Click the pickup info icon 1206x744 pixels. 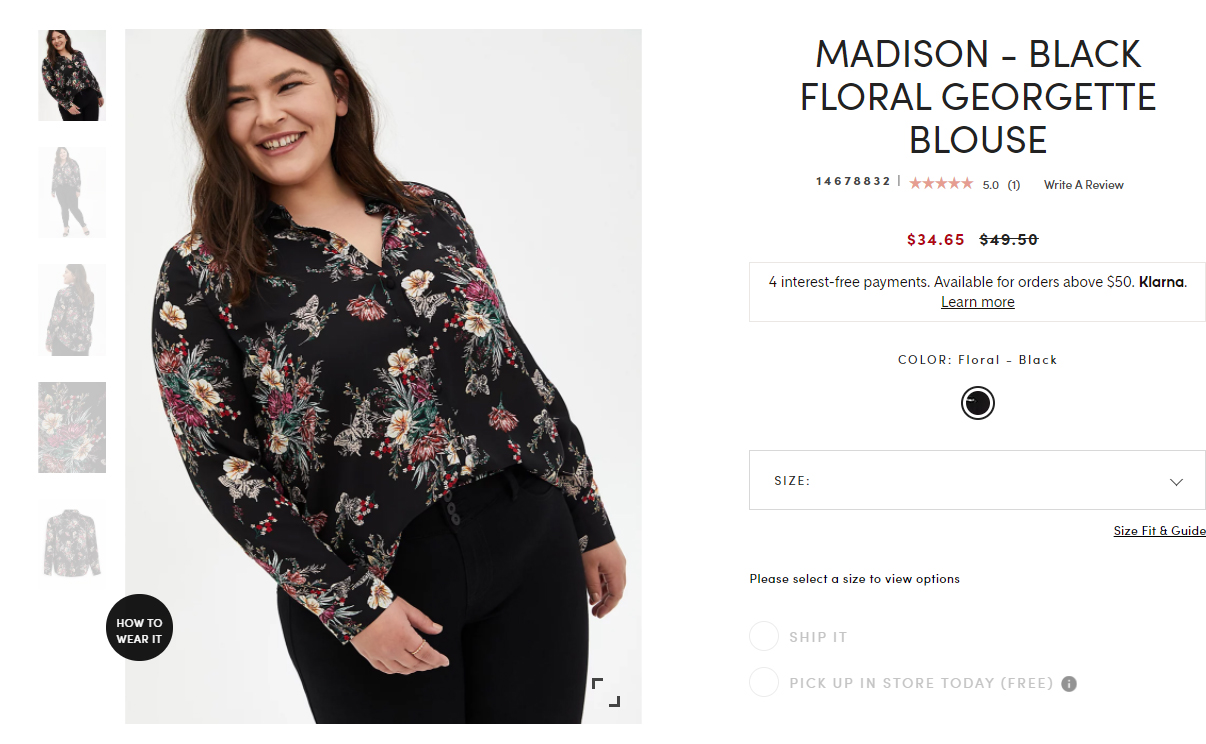1069,684
